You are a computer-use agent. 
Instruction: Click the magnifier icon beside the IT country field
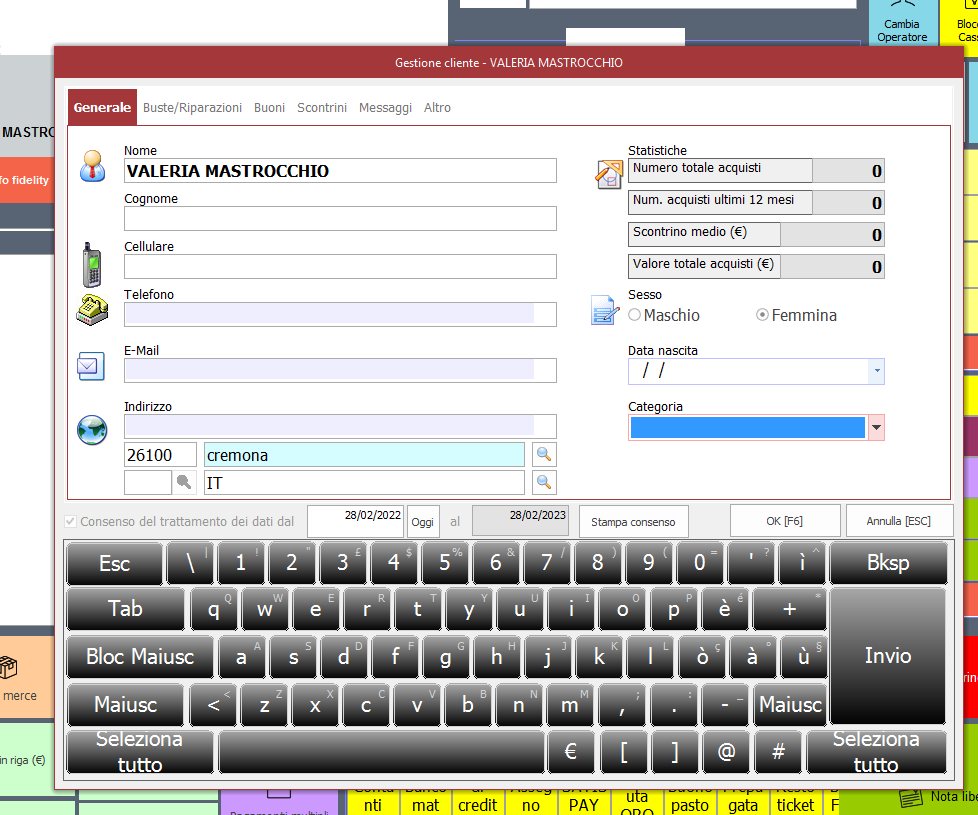tap(544, 483)
